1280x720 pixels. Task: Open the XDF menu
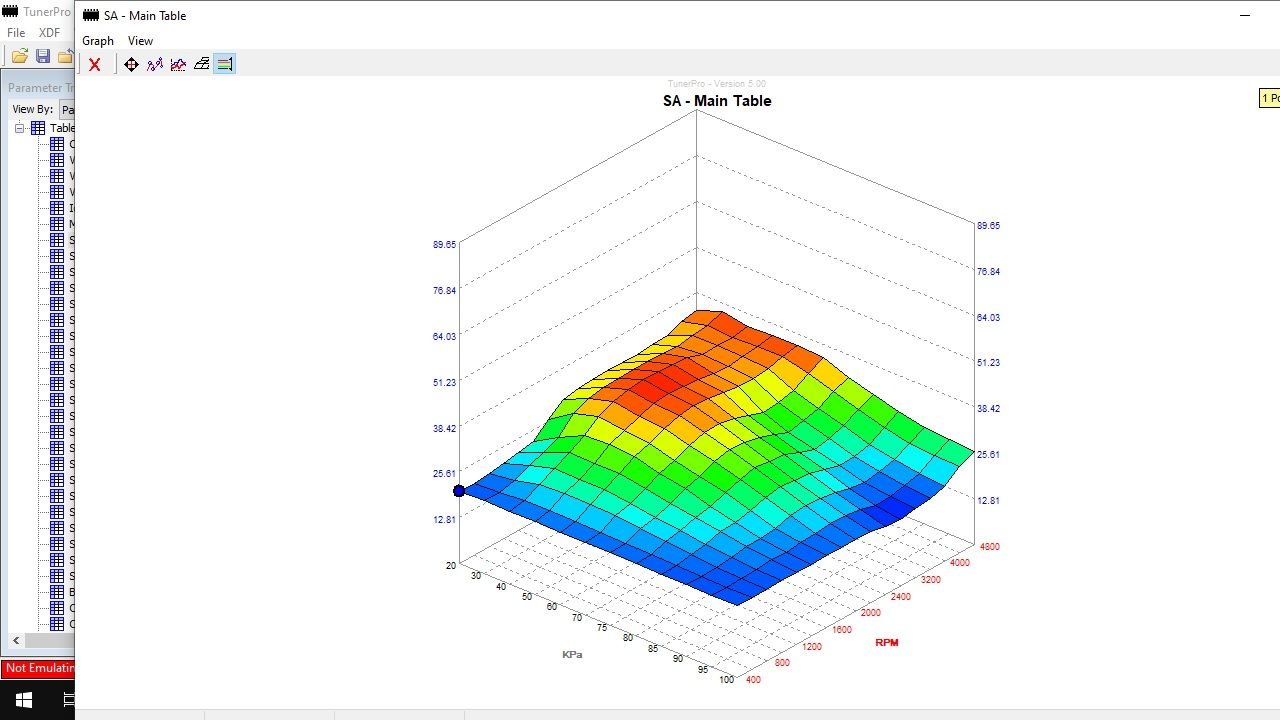click(x=49, y=33)
